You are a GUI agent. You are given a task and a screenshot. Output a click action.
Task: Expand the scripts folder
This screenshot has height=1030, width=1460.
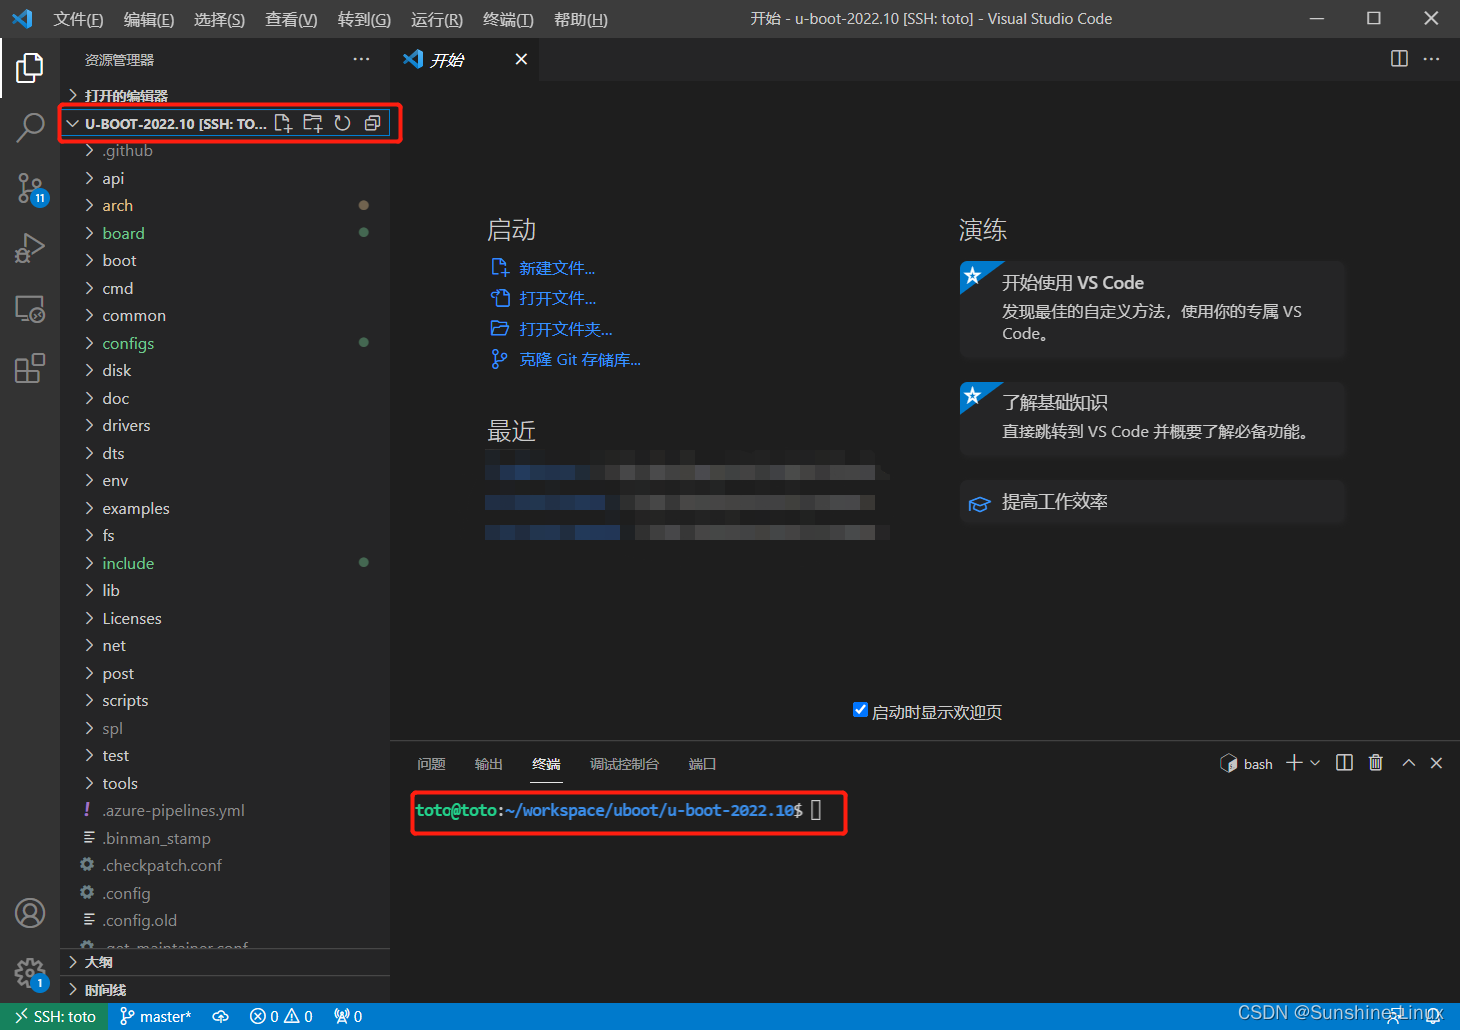[x=225, y=700]
